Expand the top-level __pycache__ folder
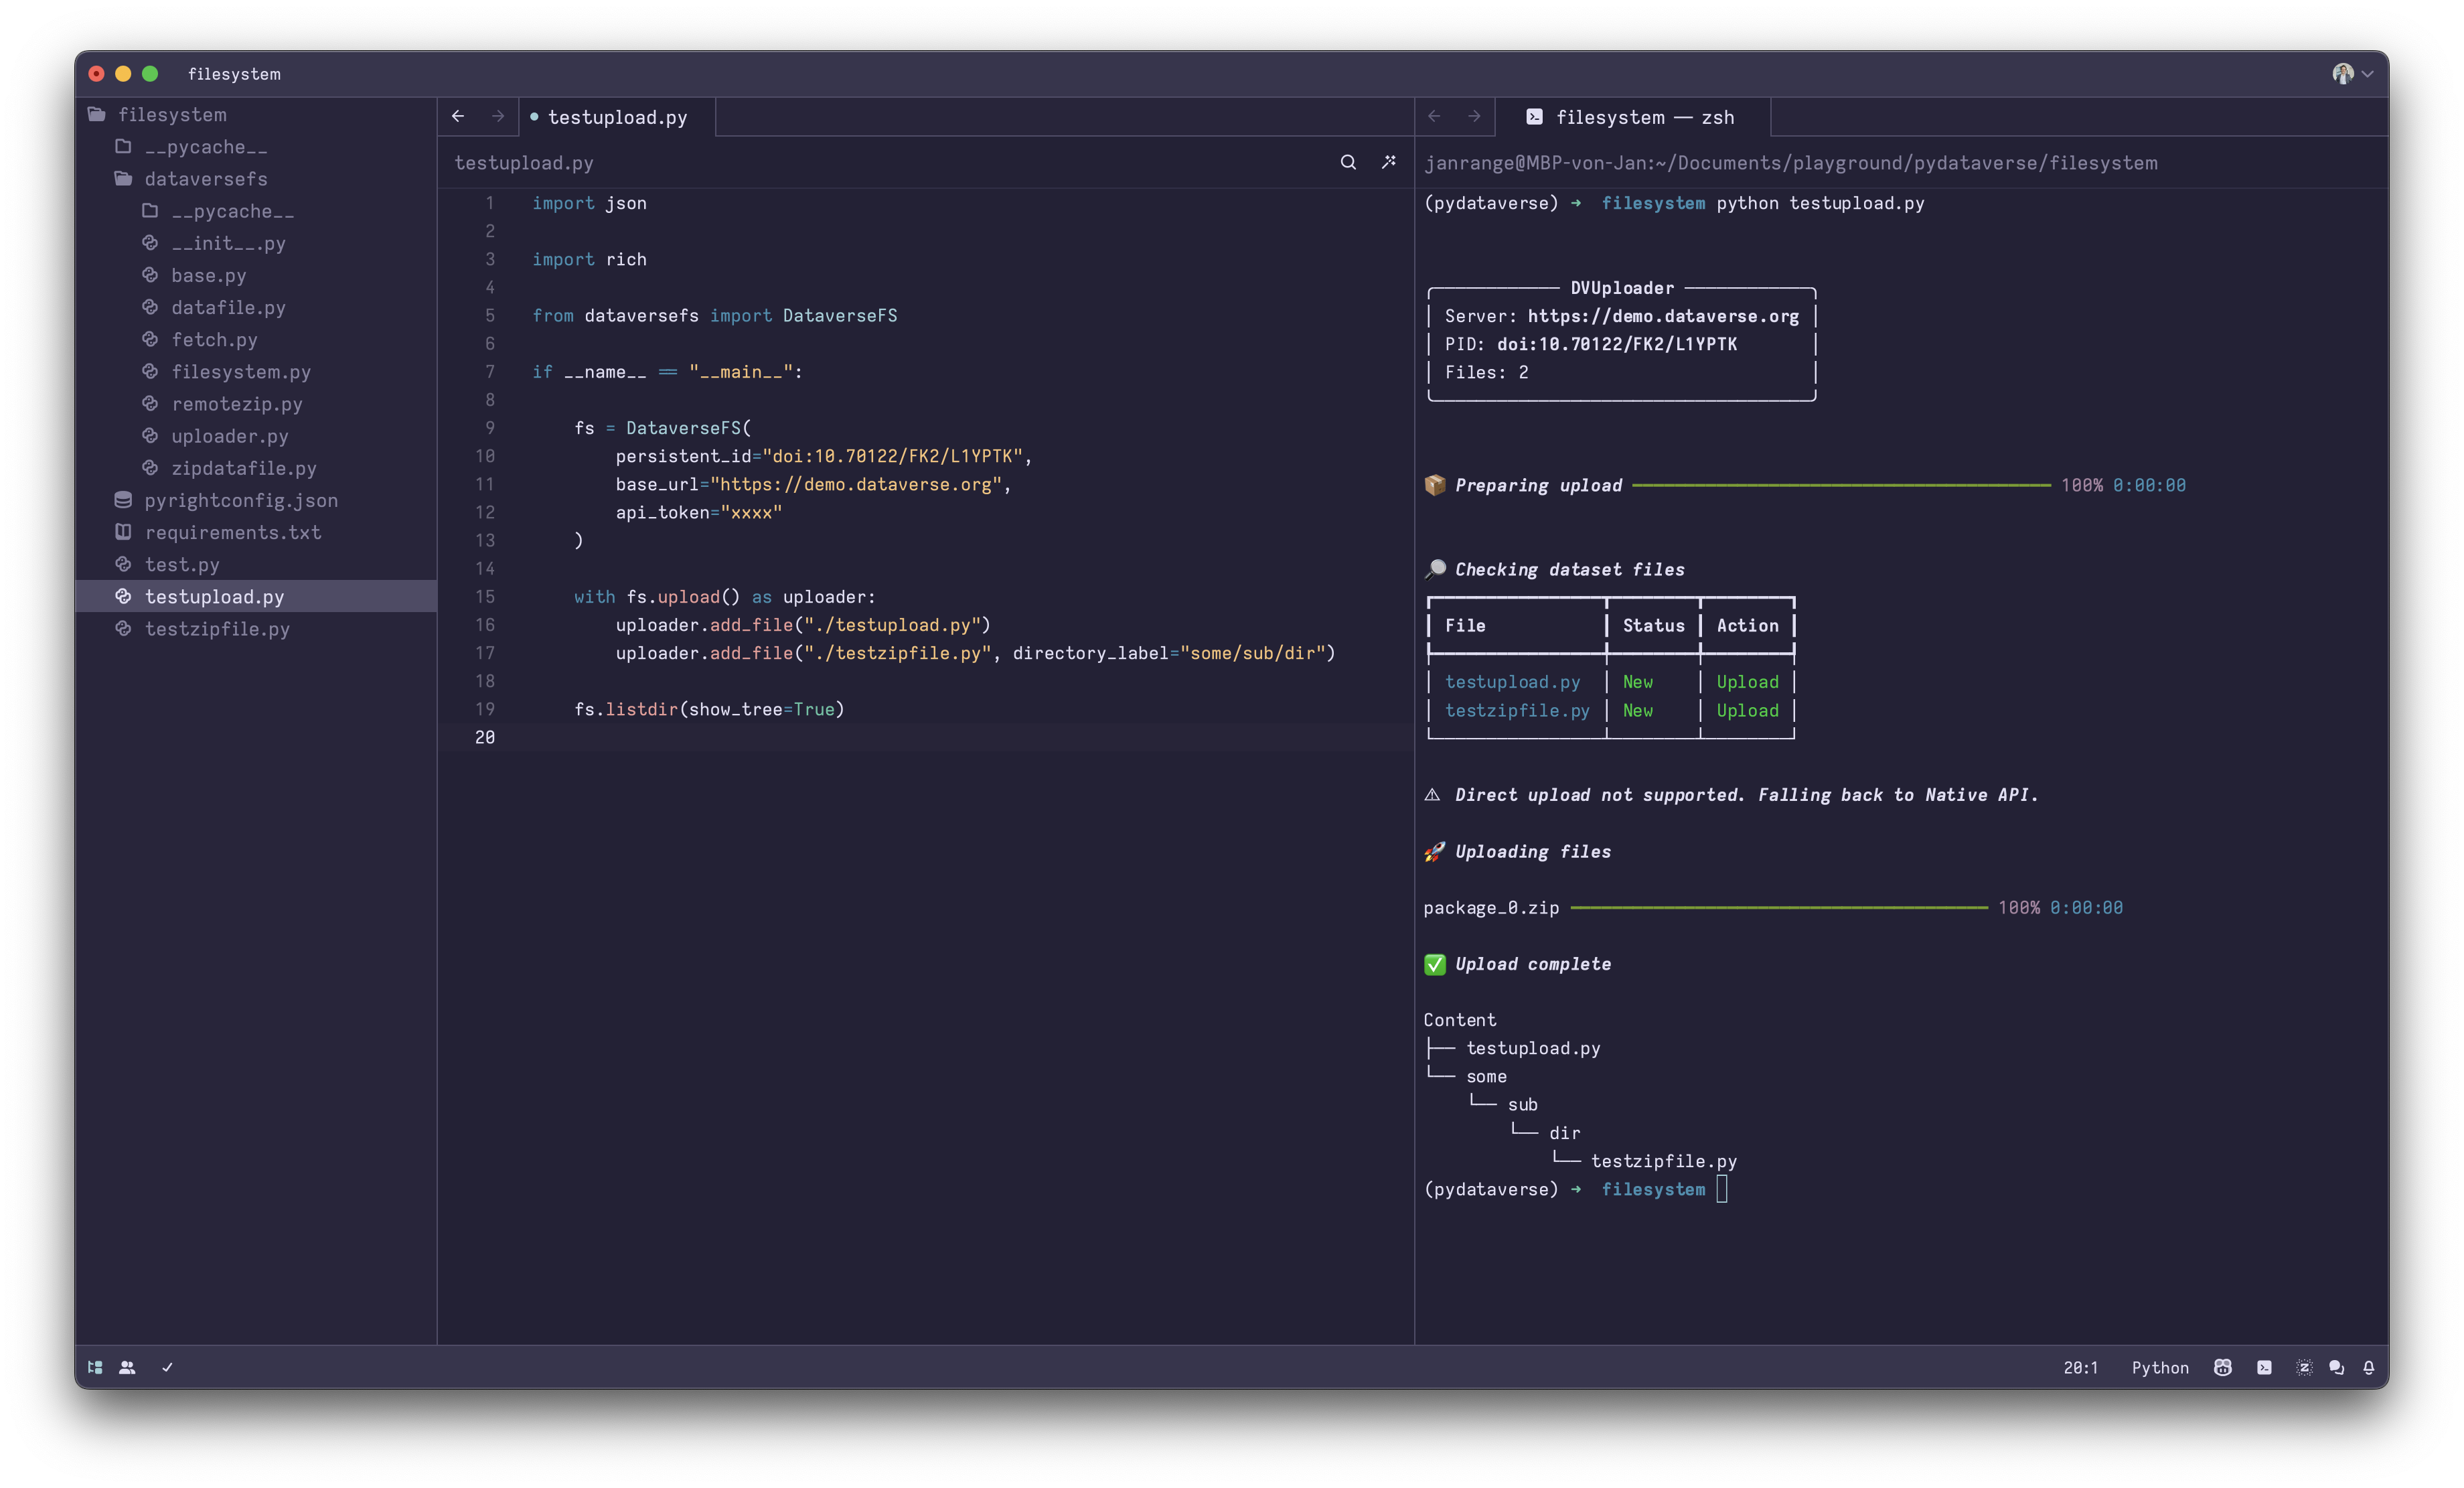The height and width of the screenshot is (1488, 2464). click(205, 147)
